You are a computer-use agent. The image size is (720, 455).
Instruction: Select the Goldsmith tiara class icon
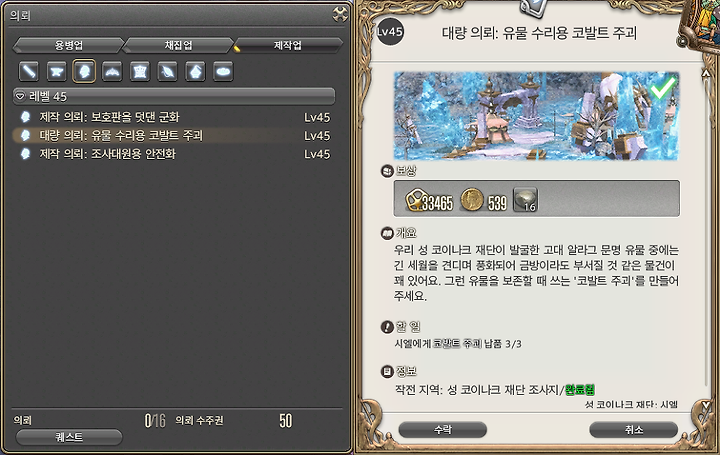112,72
